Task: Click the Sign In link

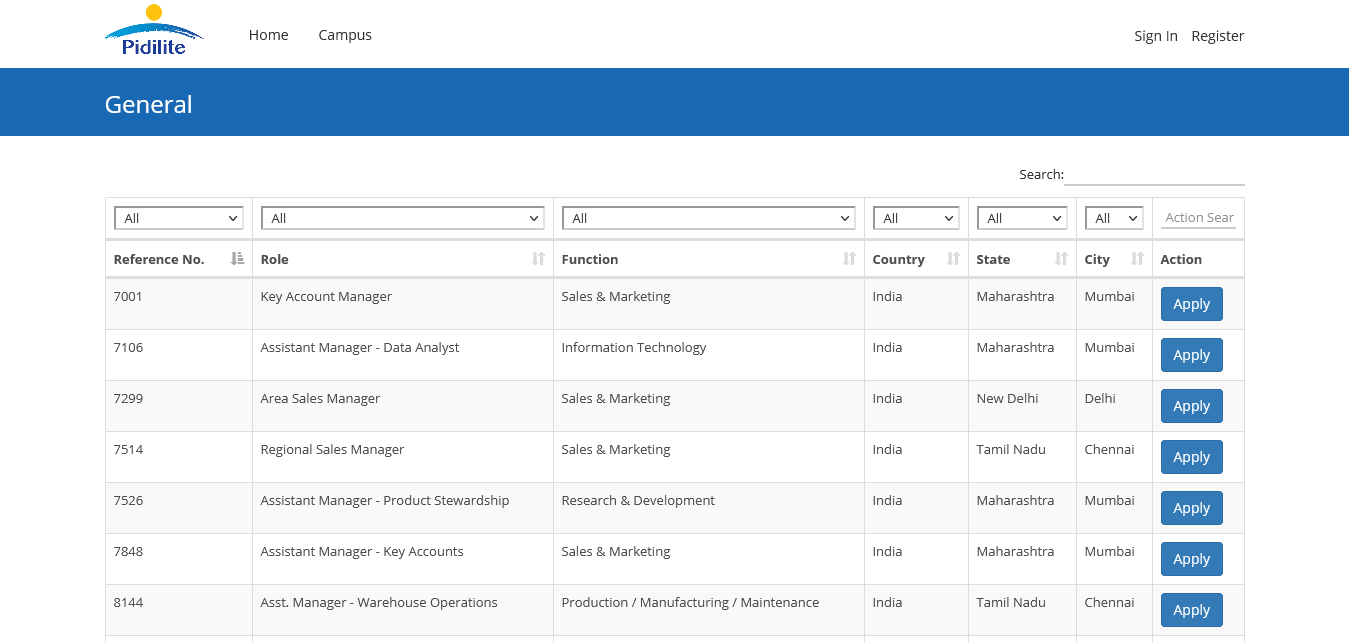Action: tap(1155, 36)
